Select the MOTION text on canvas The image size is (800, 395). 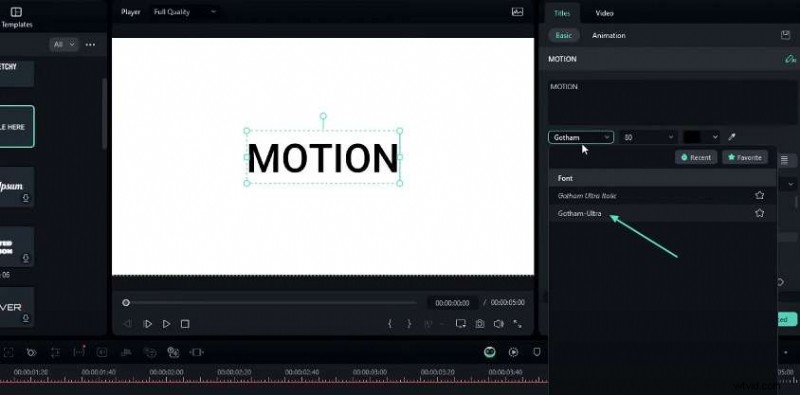(x=322, y=158)
